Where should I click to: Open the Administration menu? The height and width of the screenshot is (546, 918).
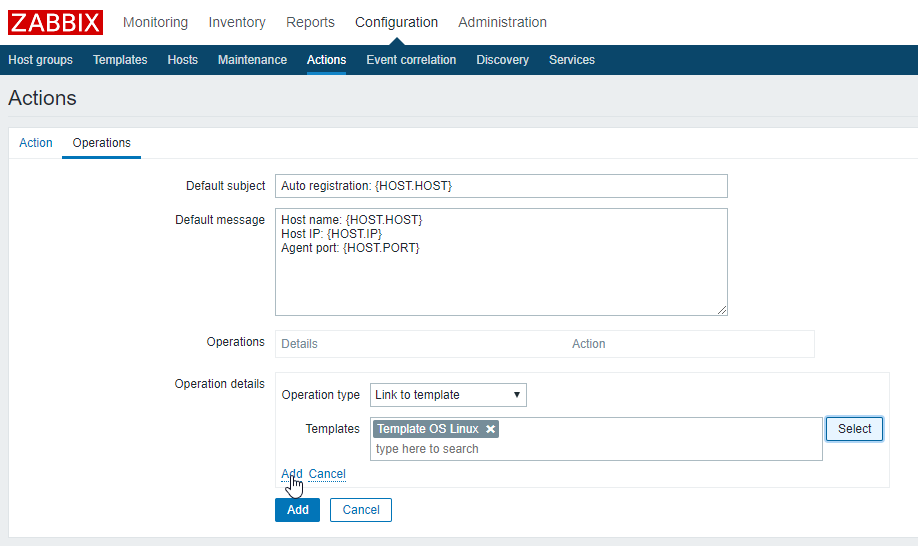(x=502, y=22)
